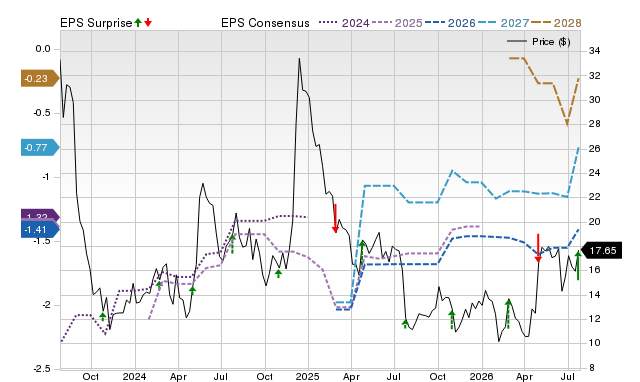Click the red miss arrow after Apr 2026
The height and width of the screenshot is (382, 640).
[538, 248]
